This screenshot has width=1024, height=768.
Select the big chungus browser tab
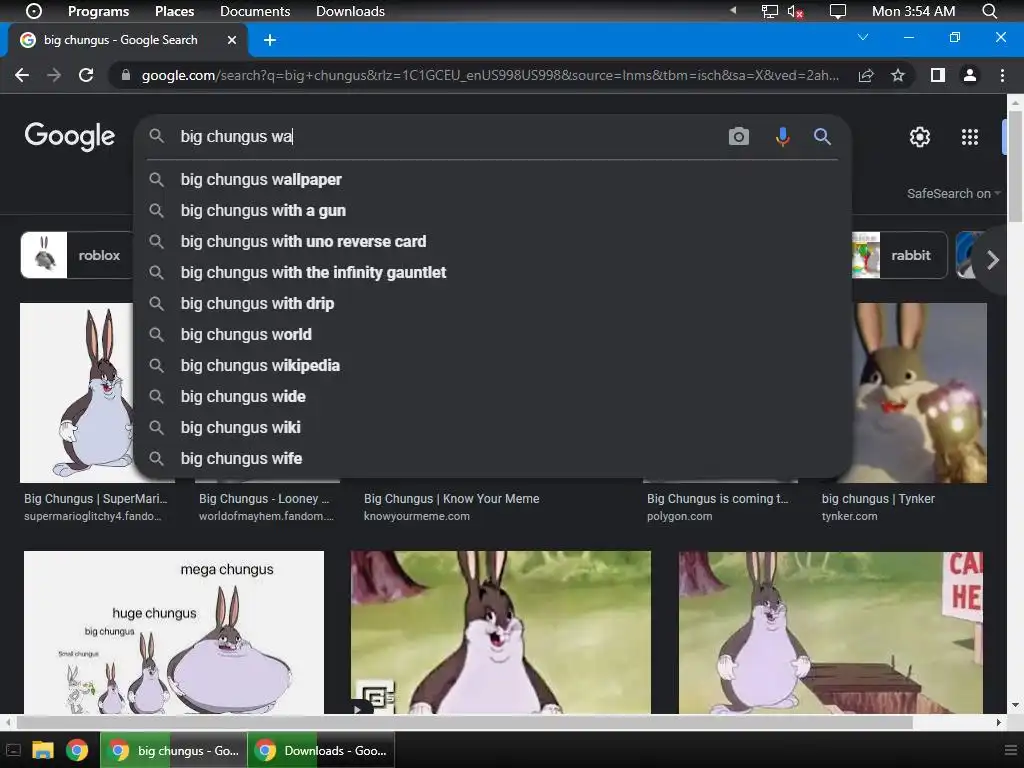[128, 40]
